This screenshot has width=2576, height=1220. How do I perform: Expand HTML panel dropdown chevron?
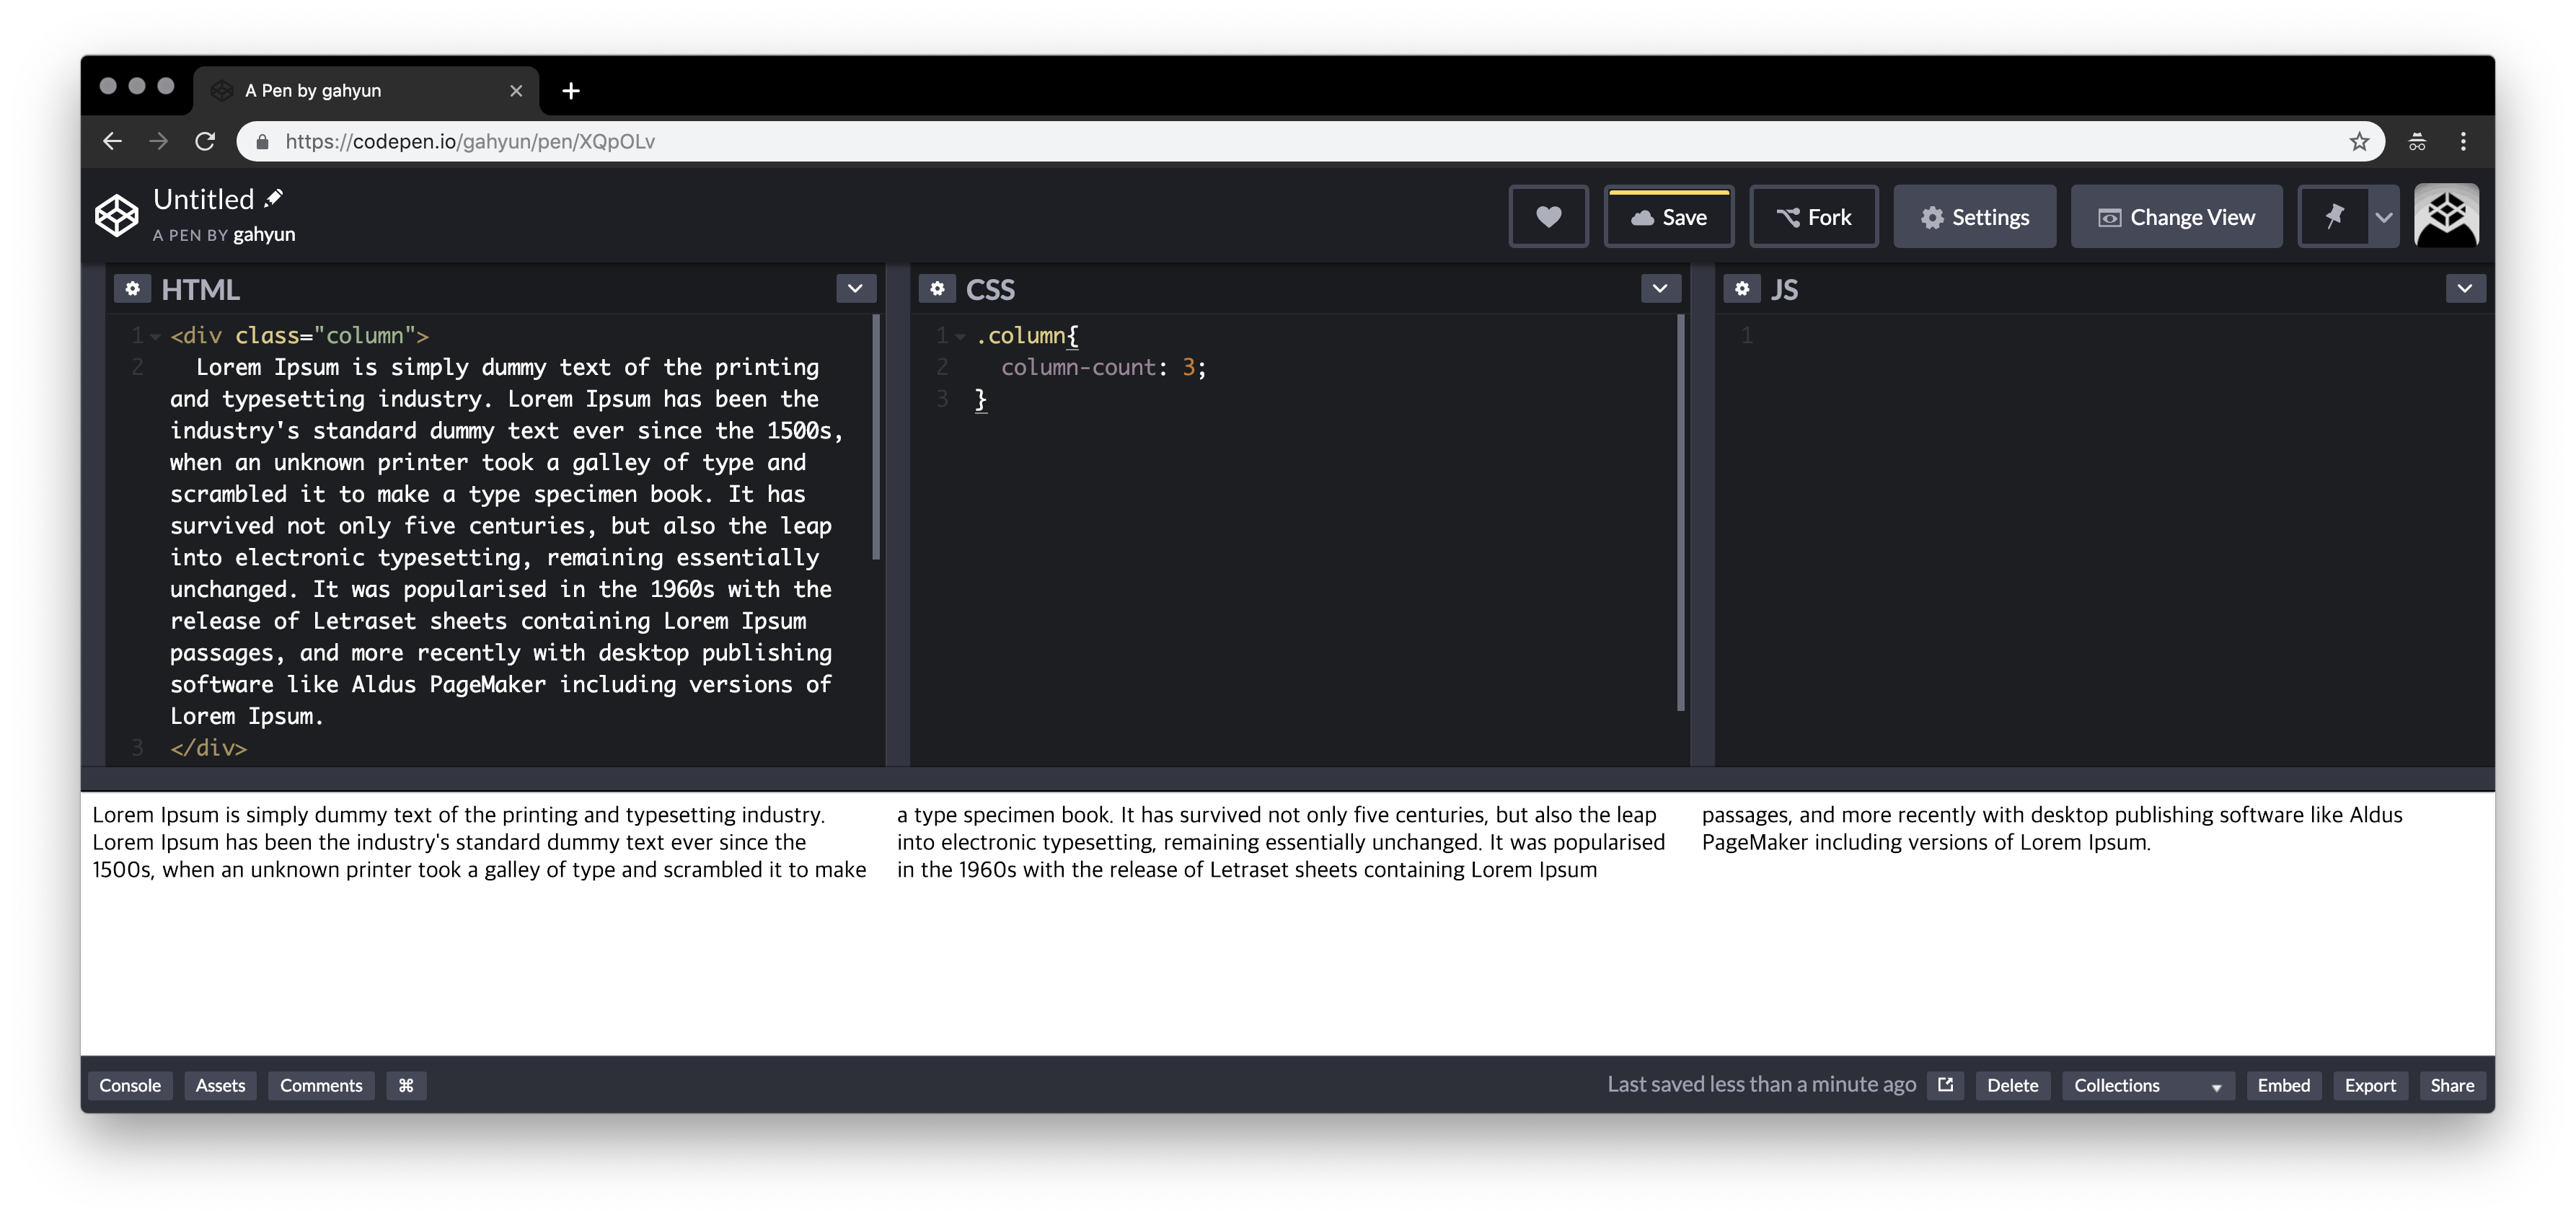(x=855, y=289)
